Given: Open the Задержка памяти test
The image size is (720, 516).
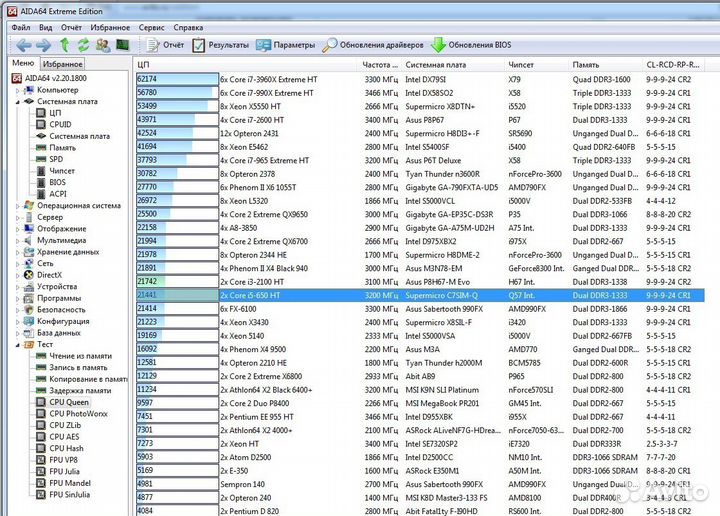Looking at the screenshot, I should tap(73, 391).
